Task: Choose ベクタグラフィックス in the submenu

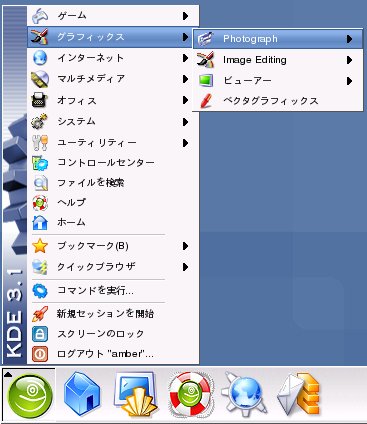Action: pos(278,101)
